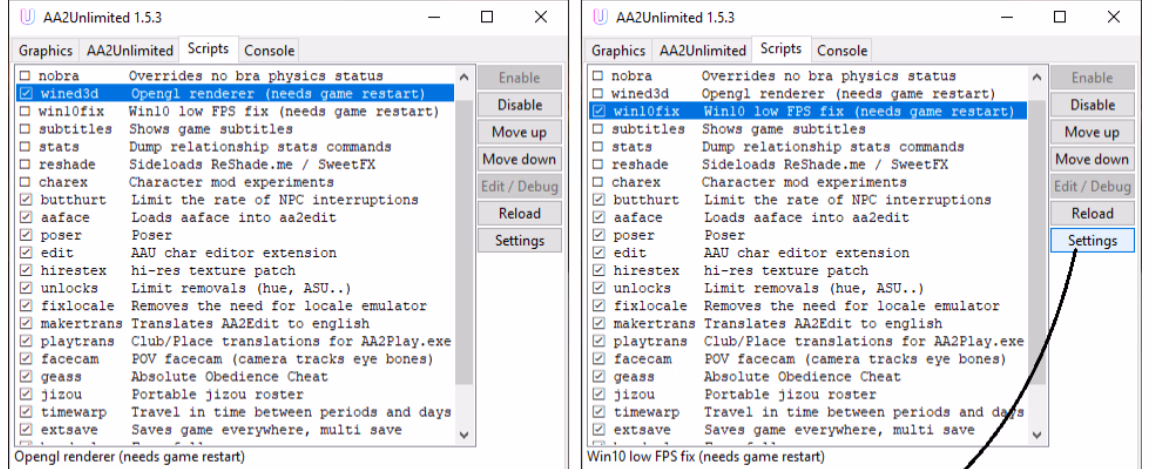Screen dimensions: 1151x469
Task: Toggle charex checkbox in right window
Action: click(598, 182)
